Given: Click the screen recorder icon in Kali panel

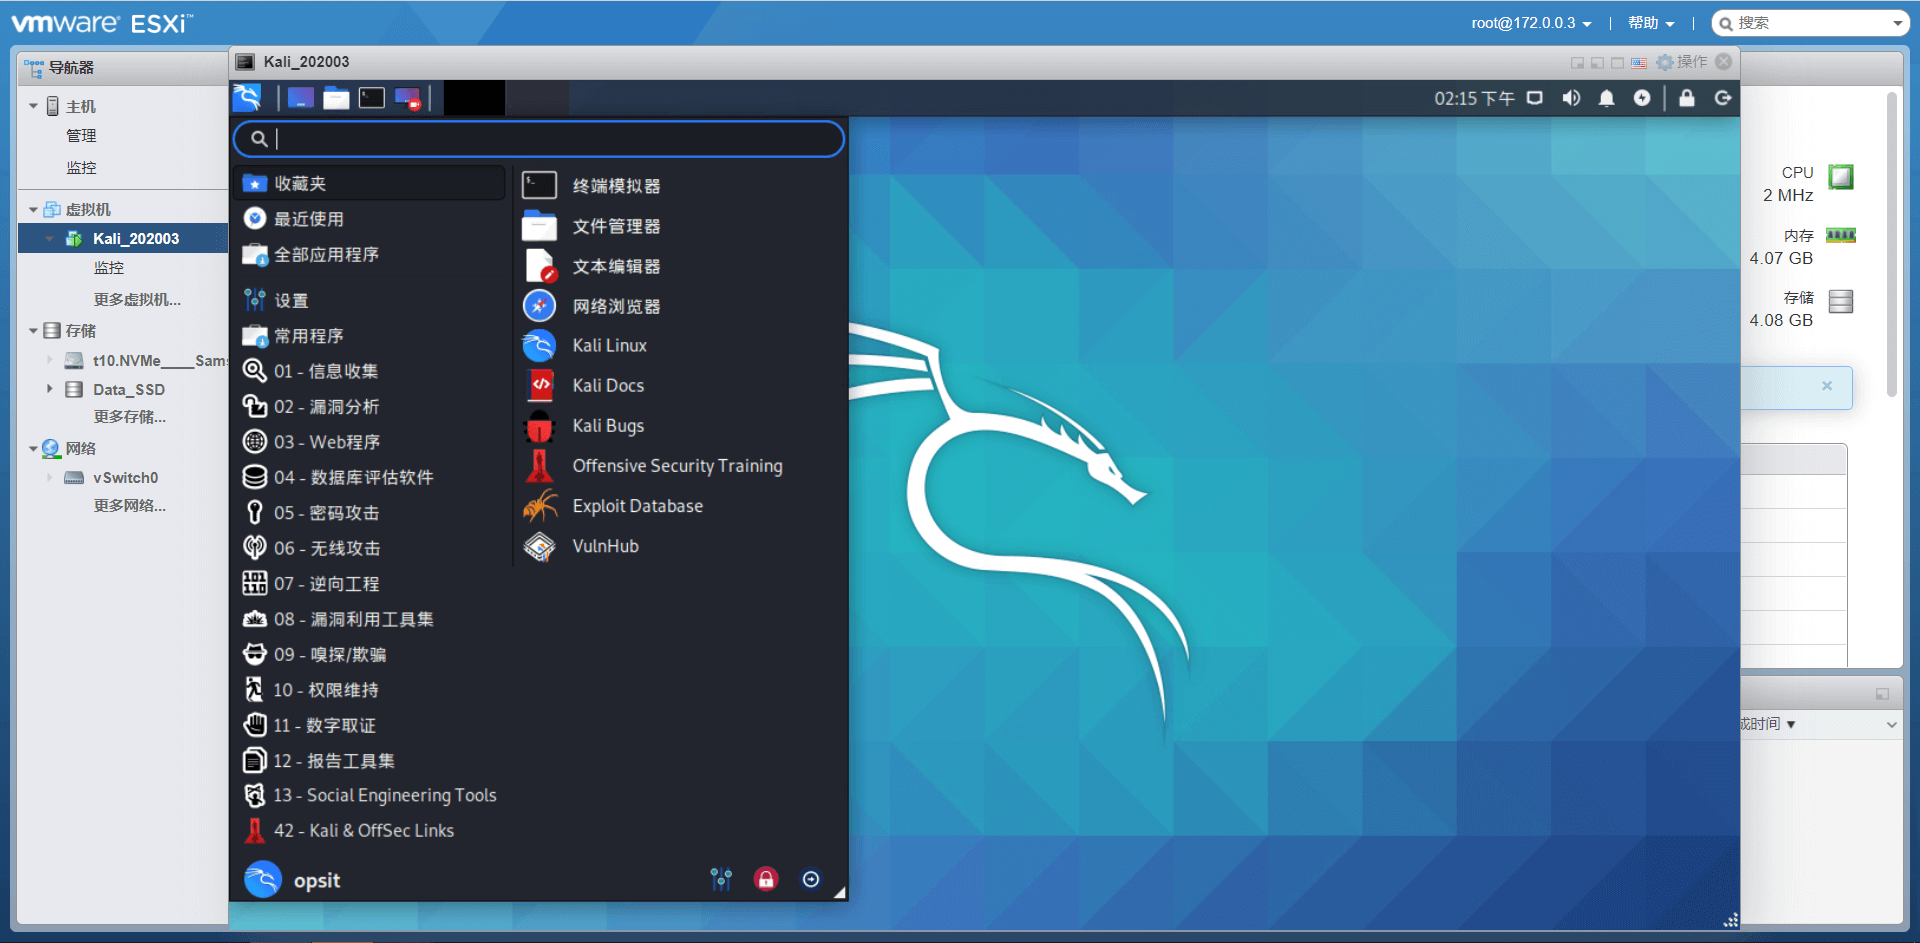Looking at the screenshot, I should 407,98.
